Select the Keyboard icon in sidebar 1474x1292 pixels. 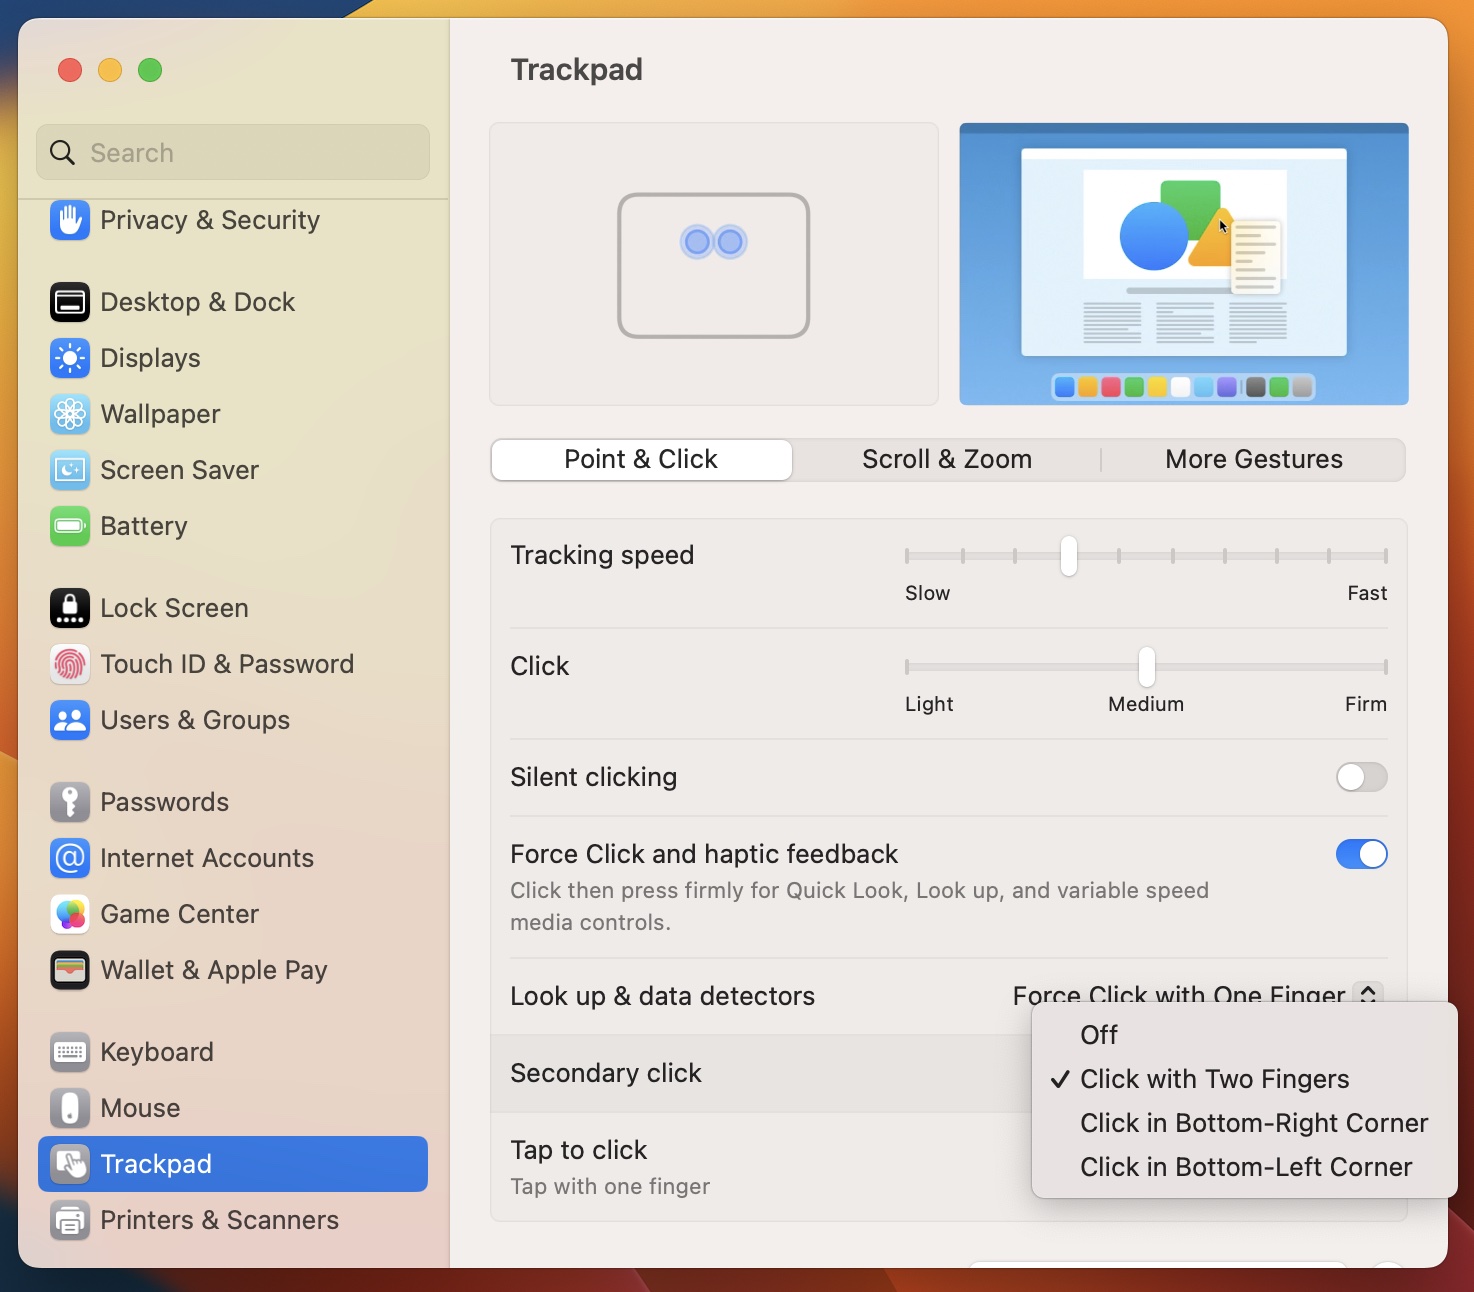69,1052
